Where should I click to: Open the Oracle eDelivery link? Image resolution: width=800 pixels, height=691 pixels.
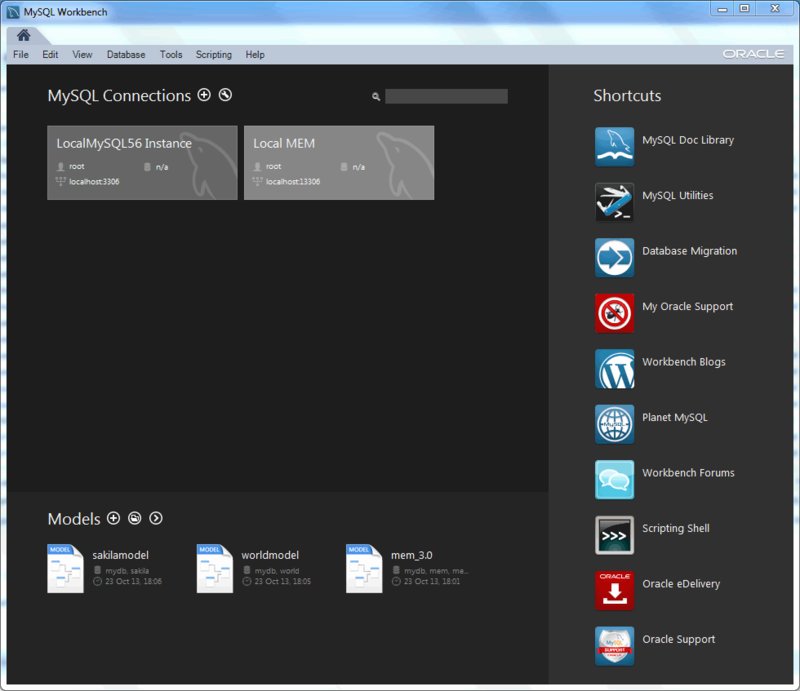(681, 584)
